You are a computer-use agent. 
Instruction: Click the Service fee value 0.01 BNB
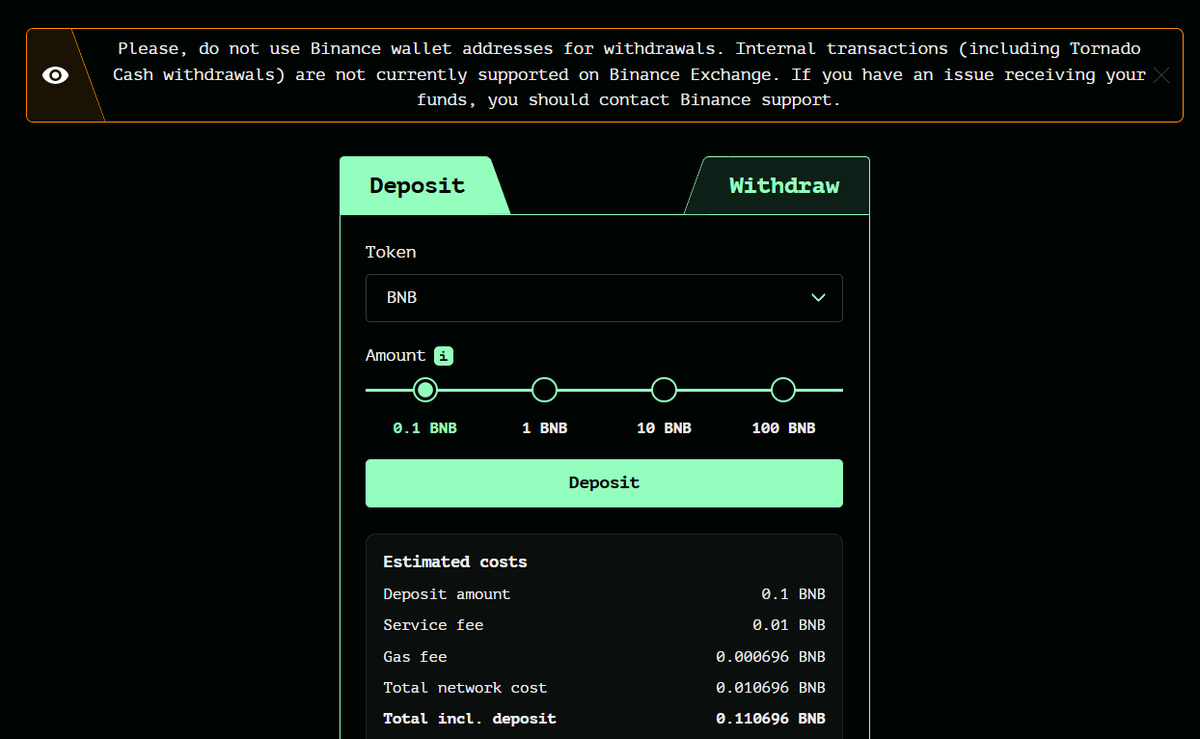pyautogui.click(x=789, y=625)
